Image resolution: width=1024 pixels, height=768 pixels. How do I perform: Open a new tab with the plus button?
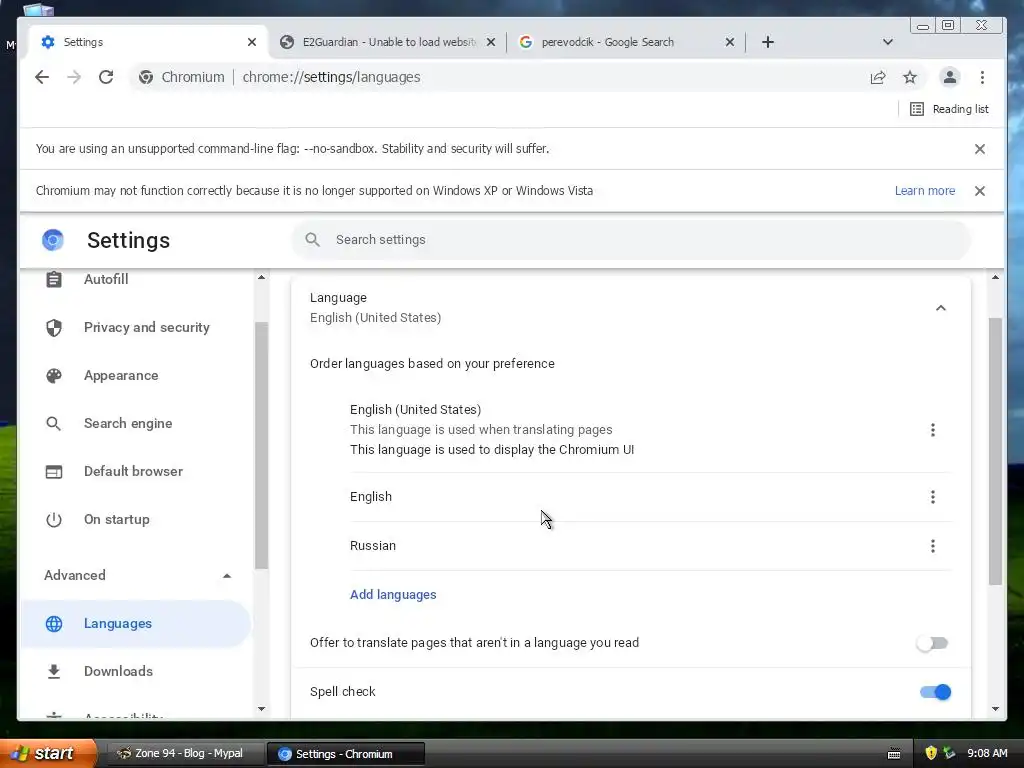(x=768, y=42)
